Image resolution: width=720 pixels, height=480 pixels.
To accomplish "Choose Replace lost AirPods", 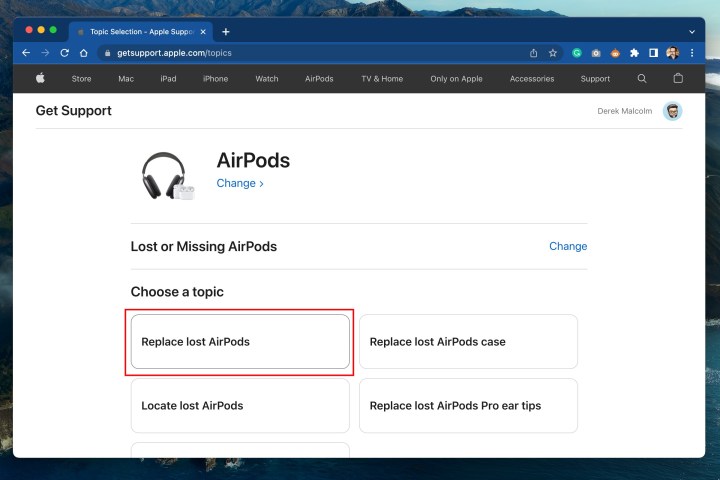I will click(x=240, y=341).
